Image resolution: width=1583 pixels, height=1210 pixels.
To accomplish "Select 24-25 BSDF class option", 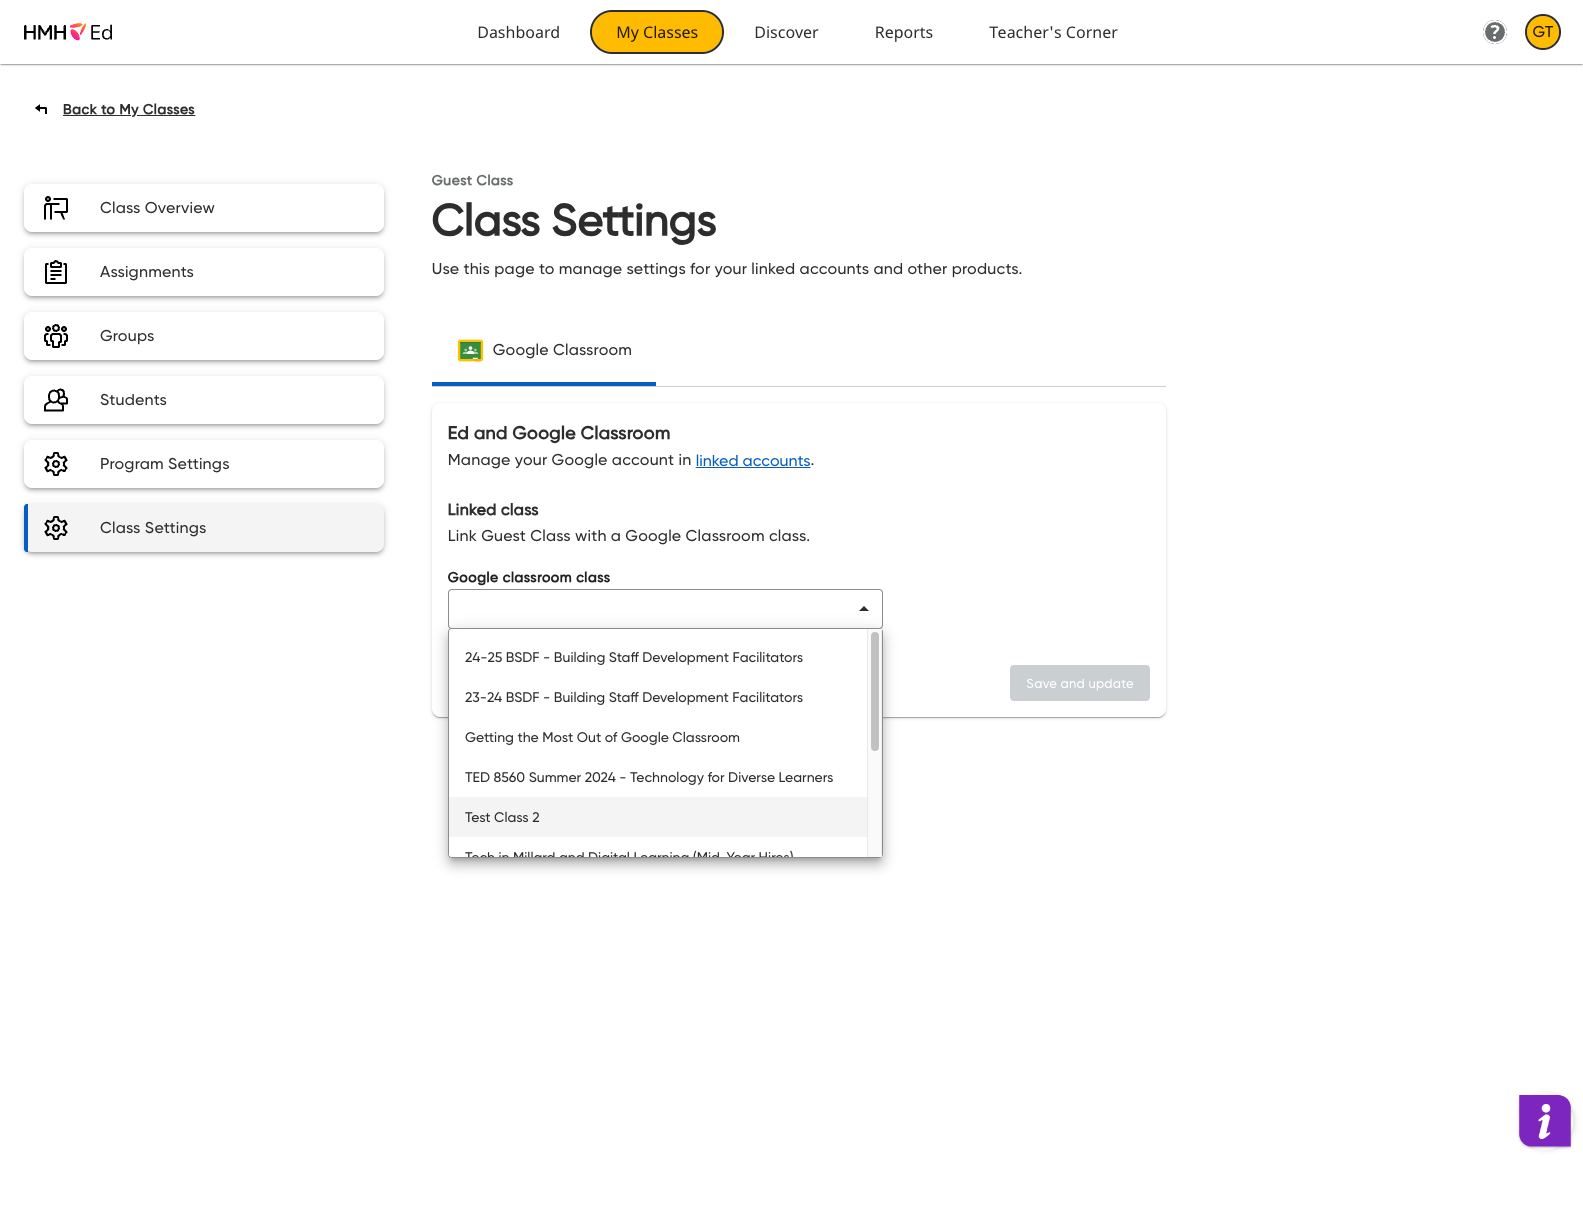I will [658, 657].
